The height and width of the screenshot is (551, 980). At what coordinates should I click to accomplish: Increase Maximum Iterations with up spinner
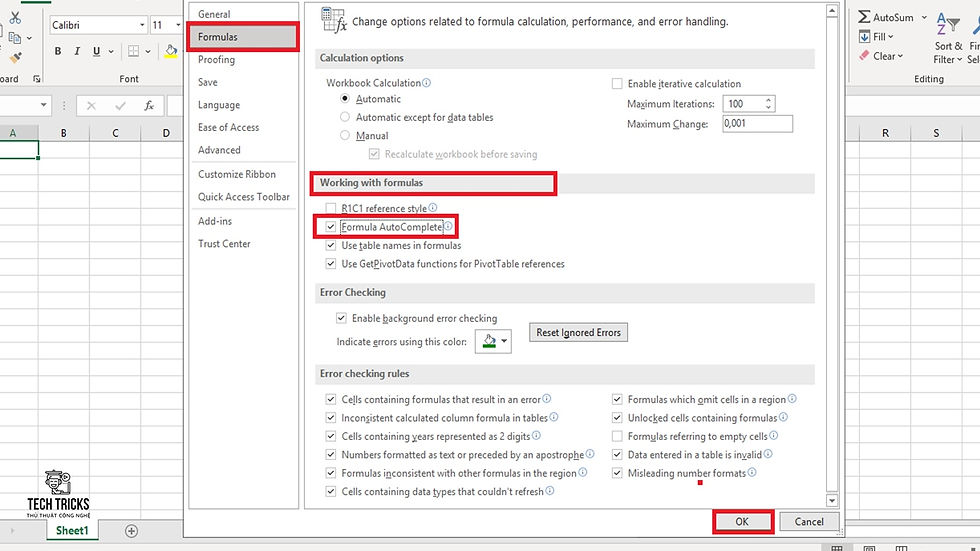(768, 99)
